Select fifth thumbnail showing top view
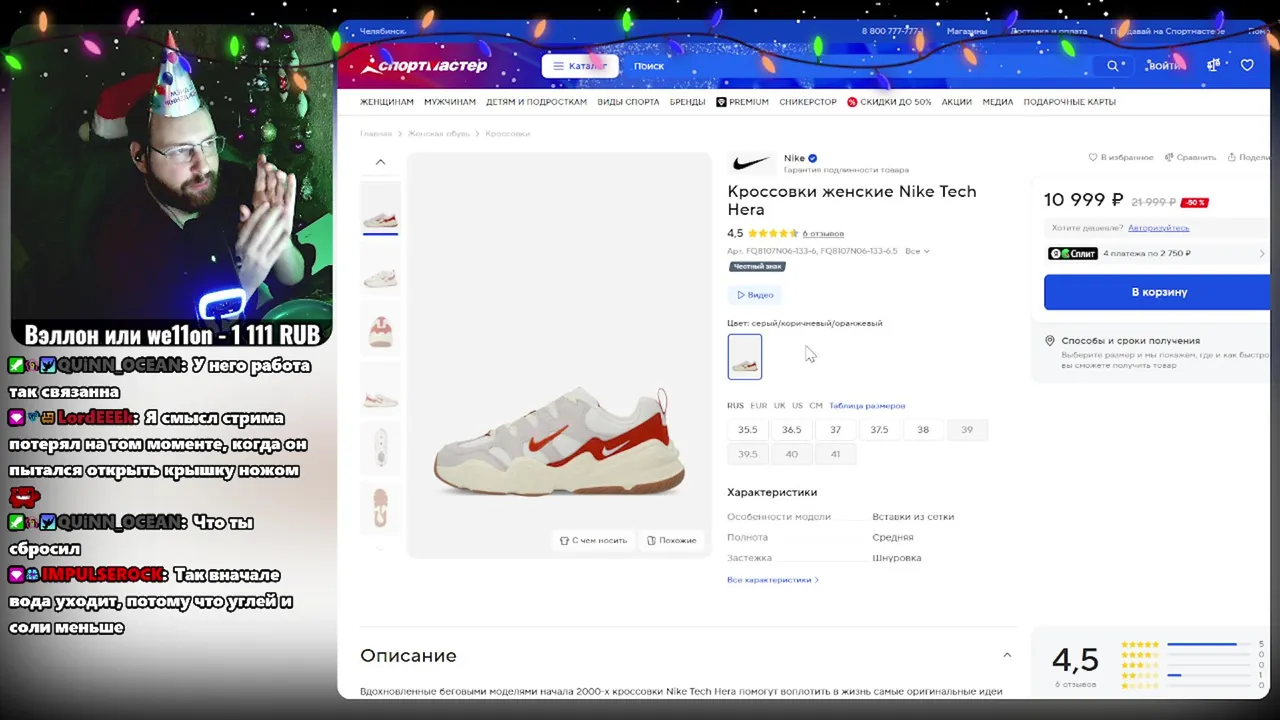The image size is (1280, 720). 380,448
